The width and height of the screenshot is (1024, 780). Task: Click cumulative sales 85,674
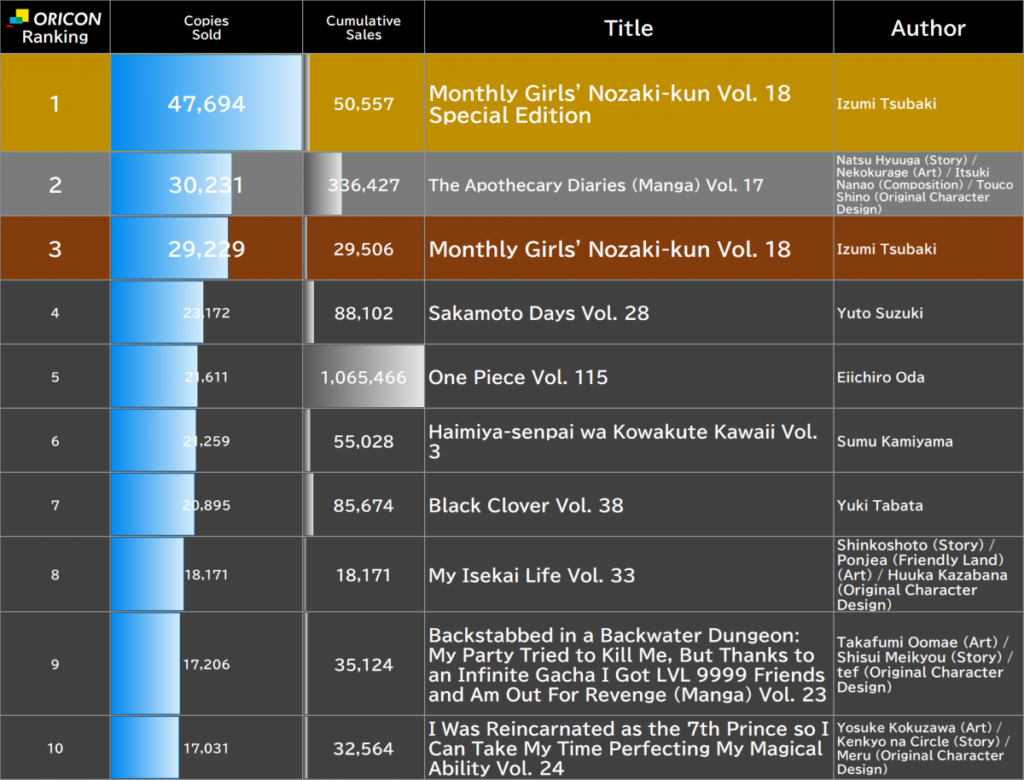[x=364, y=505]
